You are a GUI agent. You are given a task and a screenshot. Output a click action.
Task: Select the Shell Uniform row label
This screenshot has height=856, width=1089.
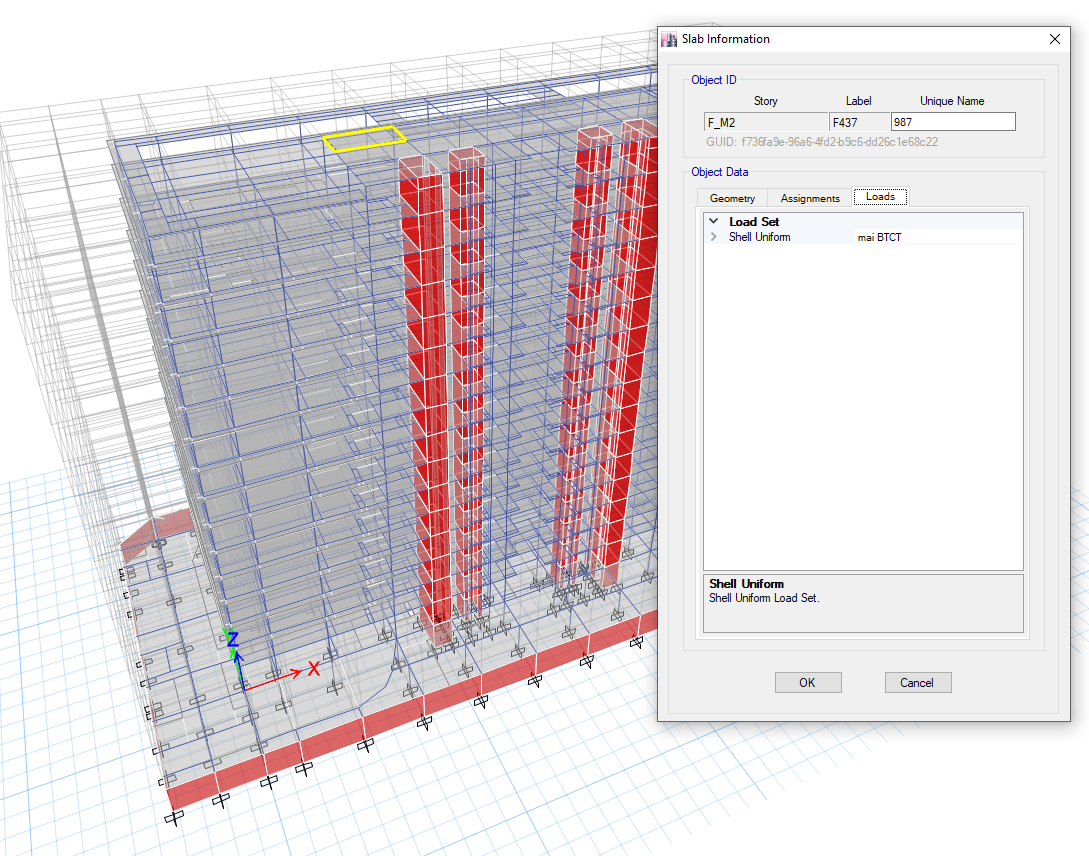pyautogui.click(x=759, y=237)
